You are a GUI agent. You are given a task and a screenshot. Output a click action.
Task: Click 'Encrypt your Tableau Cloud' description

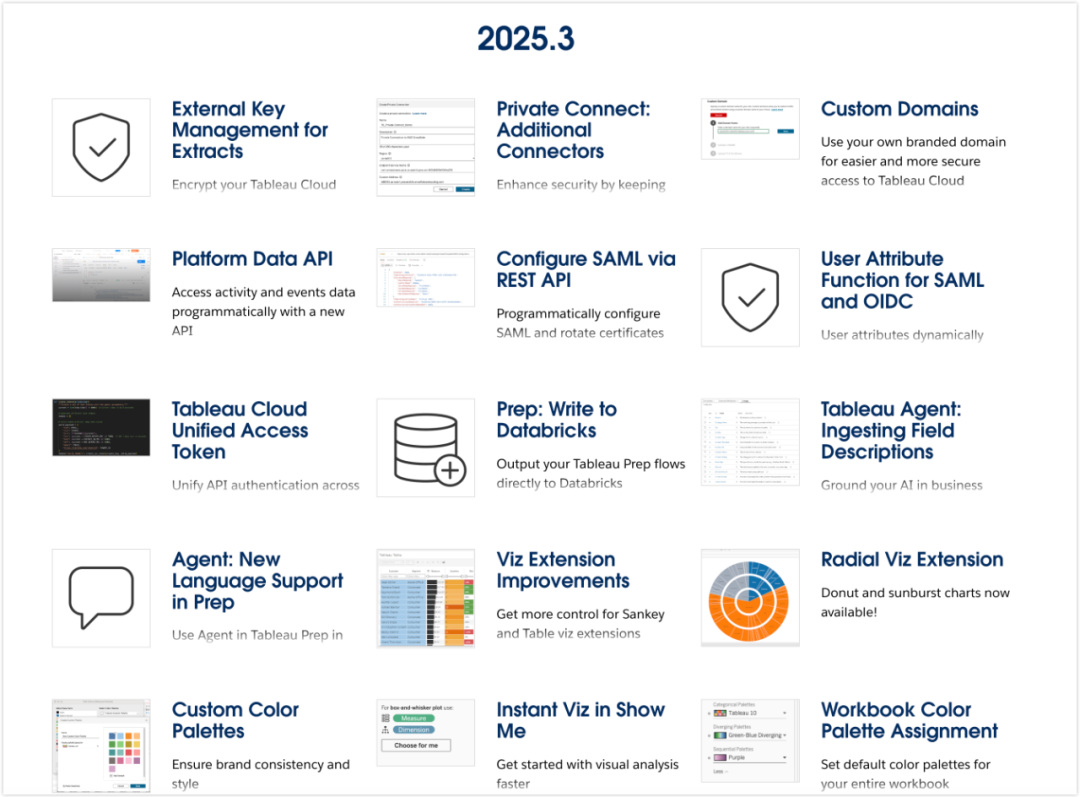pos(254,185)
